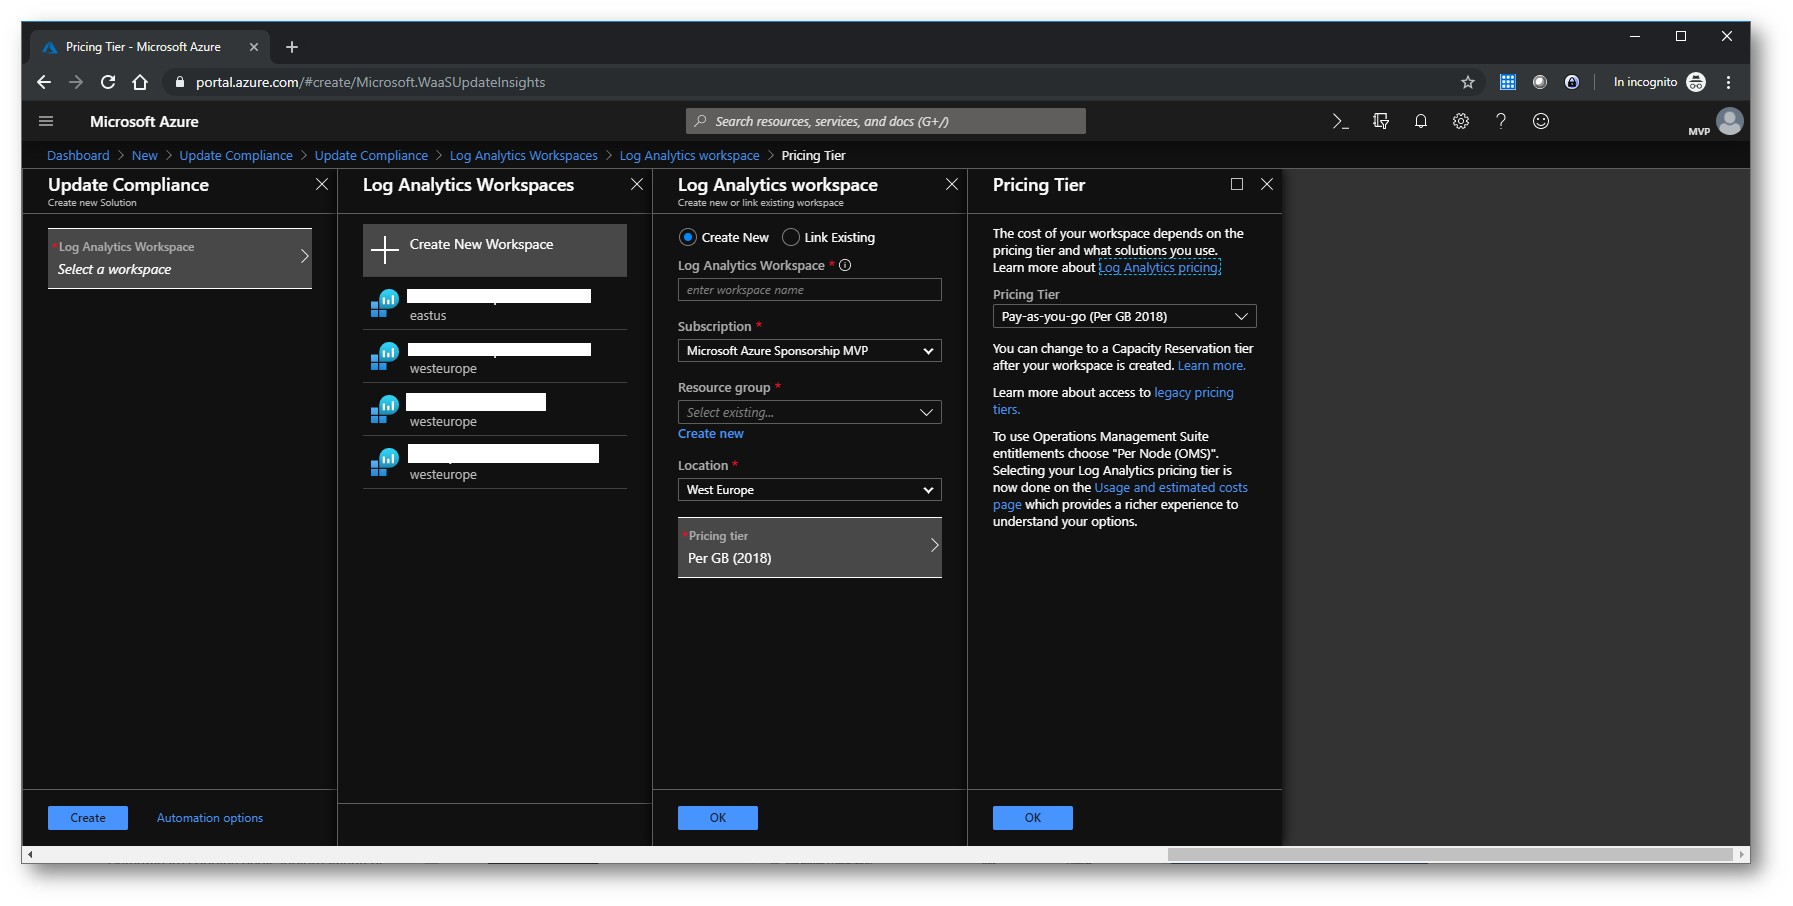
Task: Close the Log Analytics Workspaces blade
Action: tap(637, 184)
